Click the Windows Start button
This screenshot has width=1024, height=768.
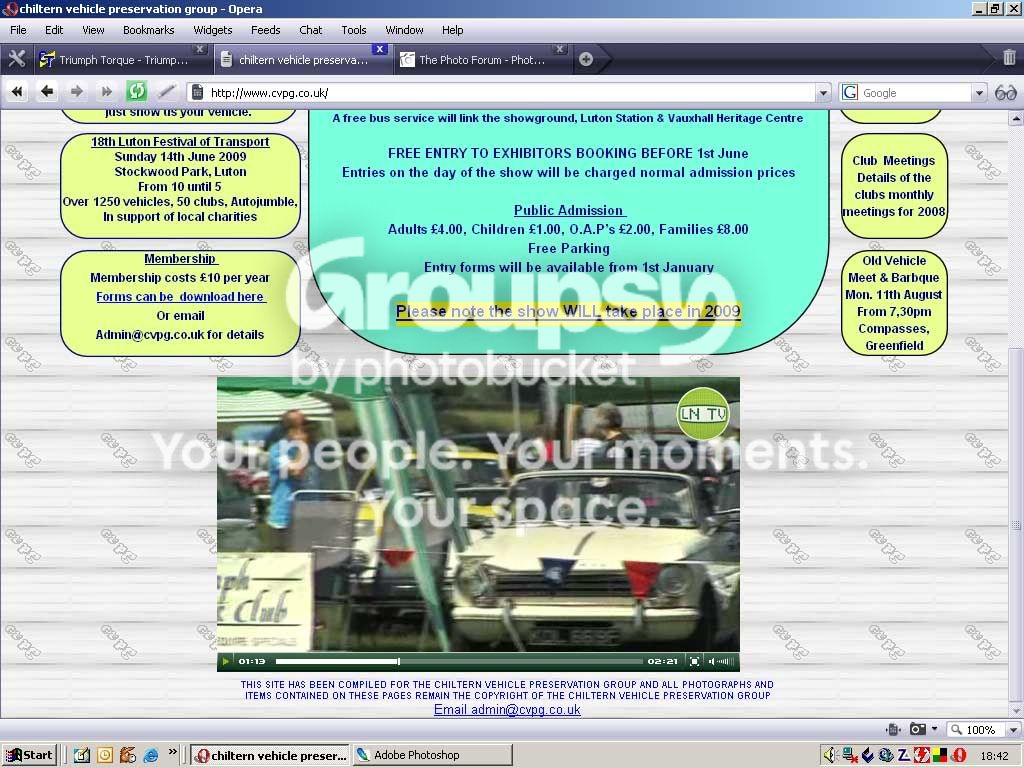click(29, 756)
